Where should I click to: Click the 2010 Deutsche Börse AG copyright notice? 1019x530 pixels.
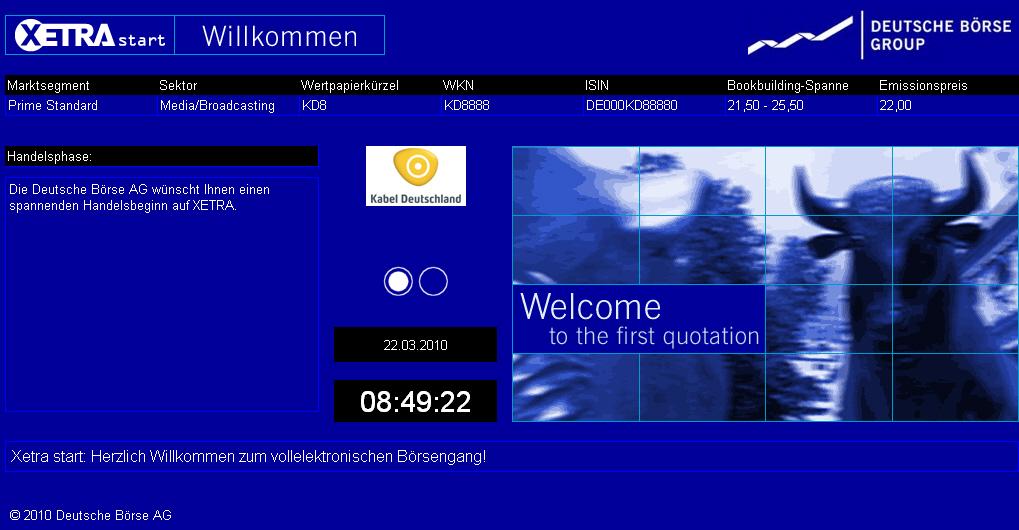pyautogui.click(x=90, y=515)
